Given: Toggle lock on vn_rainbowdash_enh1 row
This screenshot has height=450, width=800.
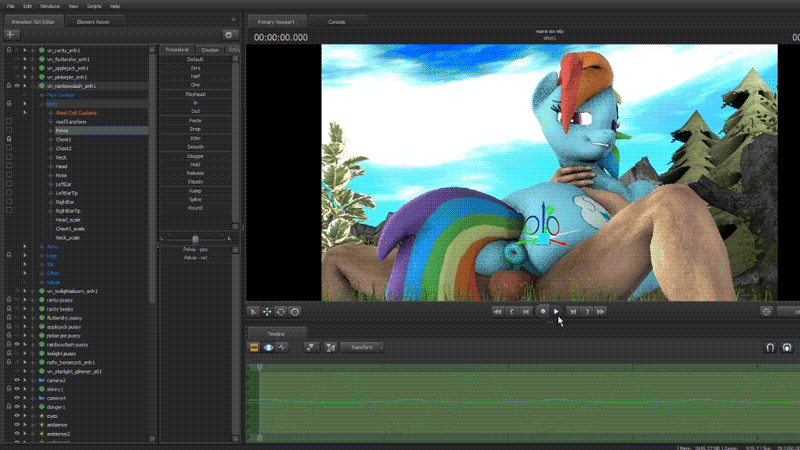Looking at the screenshot, I should (9, 86).
